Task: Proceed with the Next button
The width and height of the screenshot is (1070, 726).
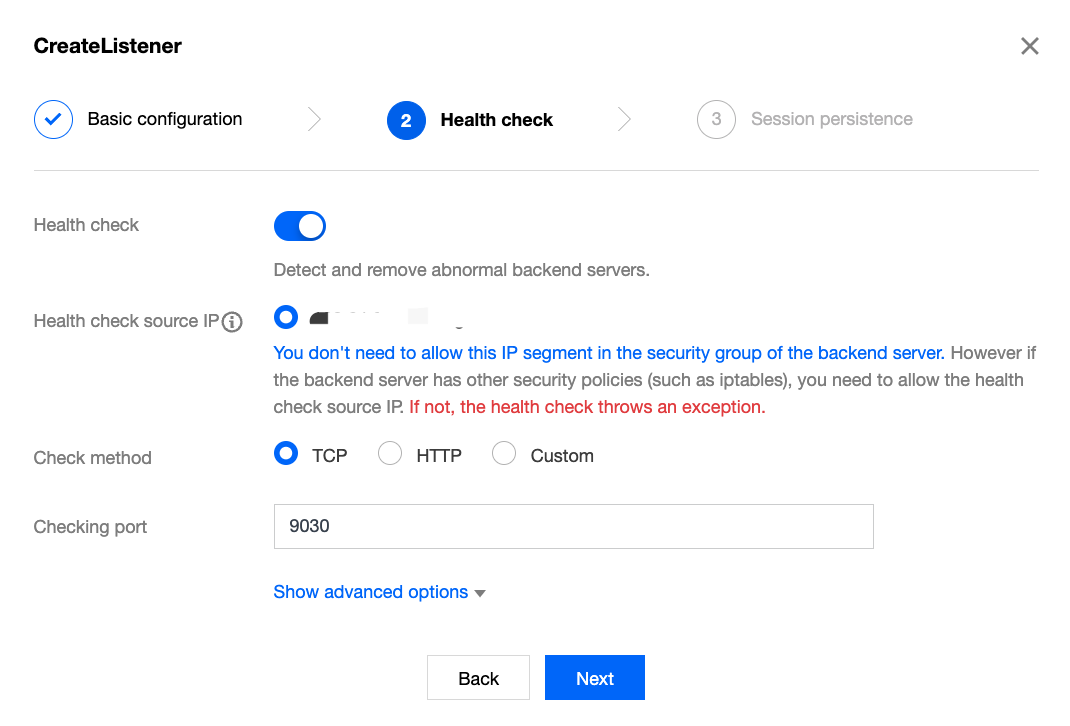Action: tap(594, 678)
